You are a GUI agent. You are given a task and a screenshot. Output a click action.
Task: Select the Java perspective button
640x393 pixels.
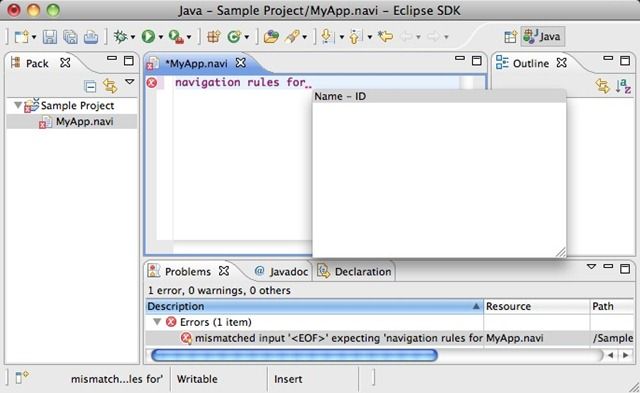543,37
